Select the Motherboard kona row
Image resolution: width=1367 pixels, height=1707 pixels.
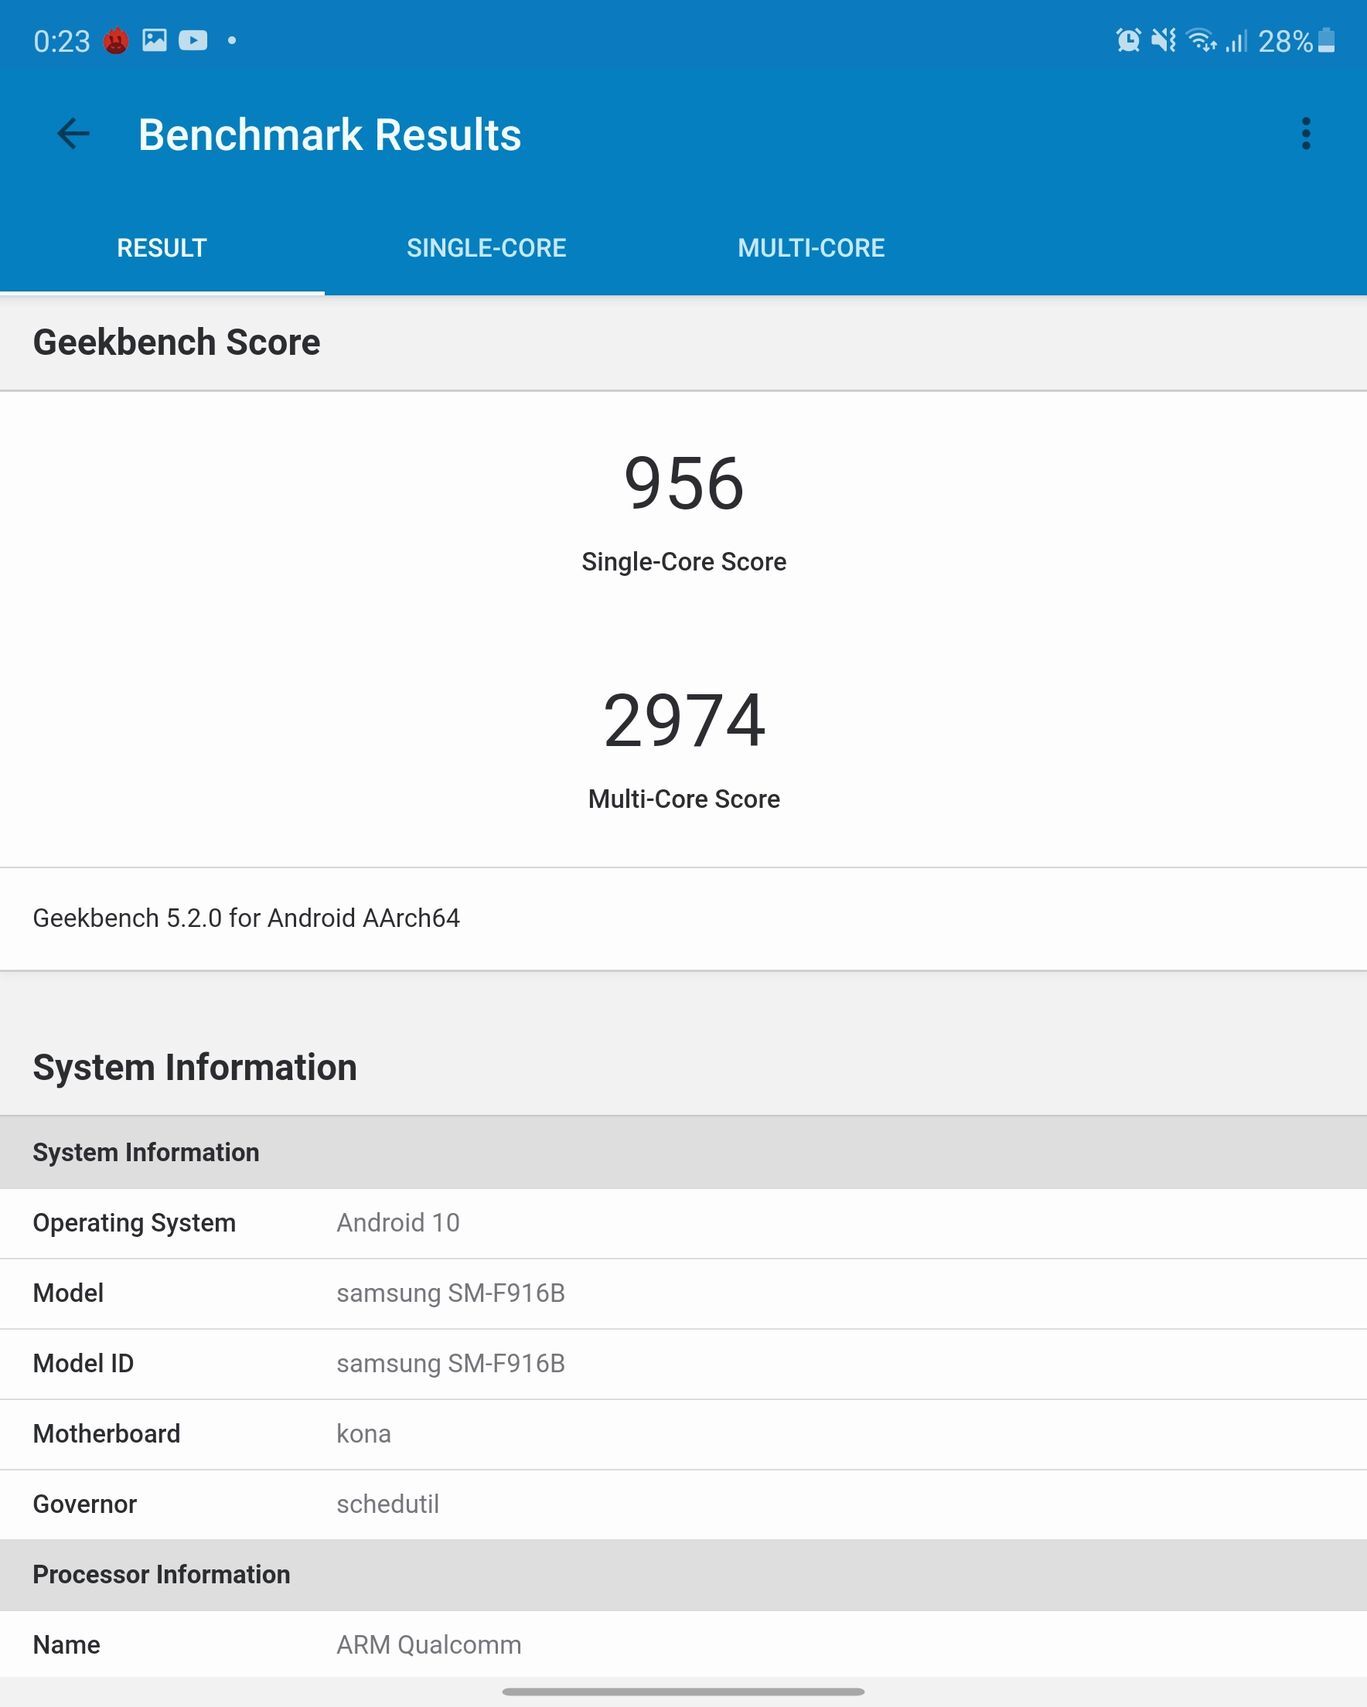tap(683, 1434)
